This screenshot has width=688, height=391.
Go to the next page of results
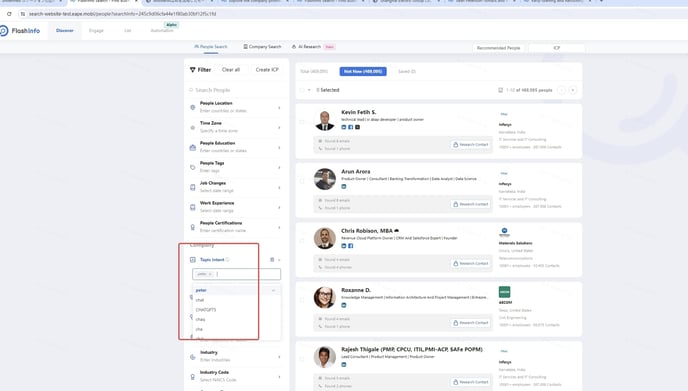coord(573,90)
